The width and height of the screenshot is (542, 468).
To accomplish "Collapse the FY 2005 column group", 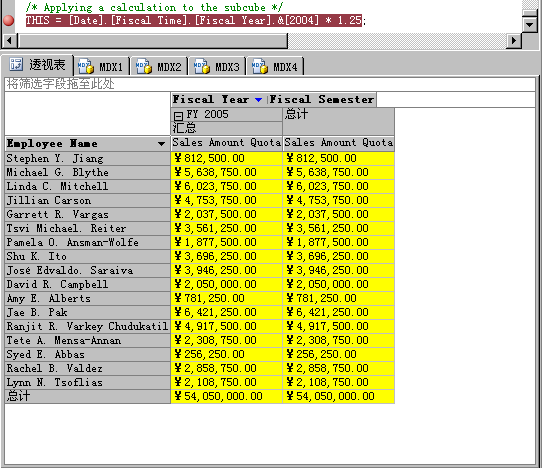I will [x=178, y=116].
